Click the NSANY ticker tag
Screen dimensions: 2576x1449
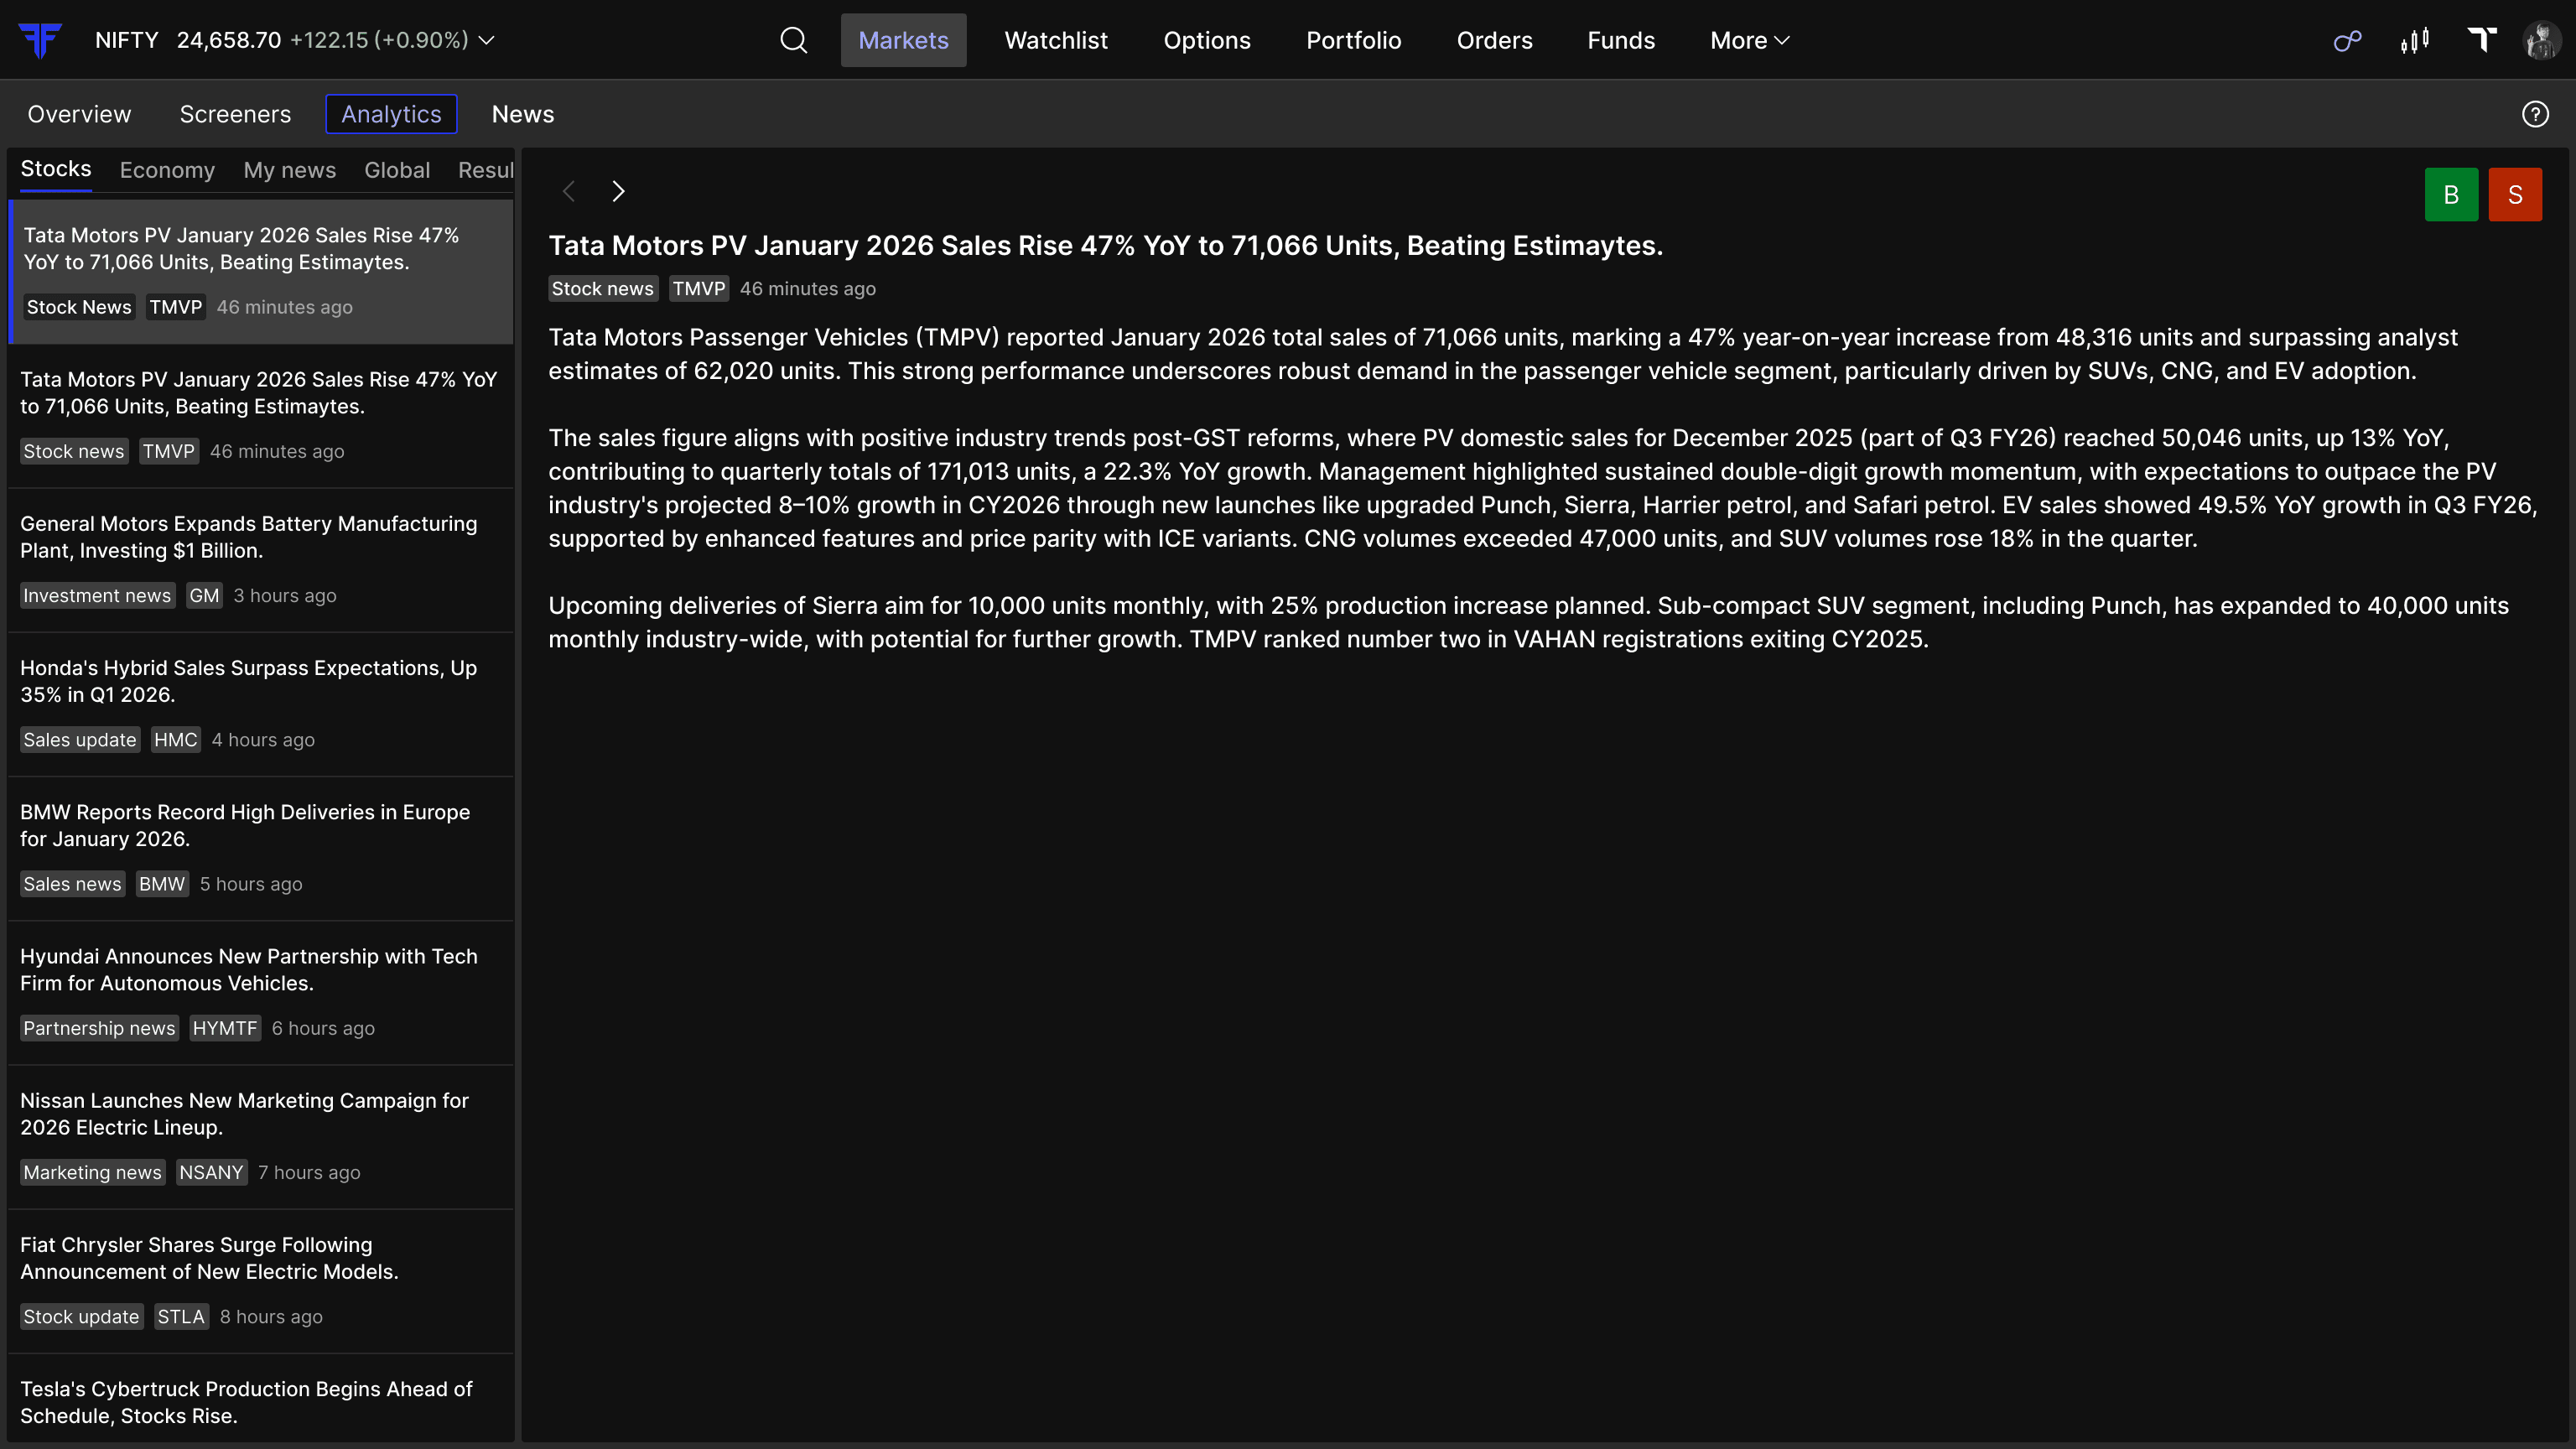pyautogui.click(x=211, y=1172)
